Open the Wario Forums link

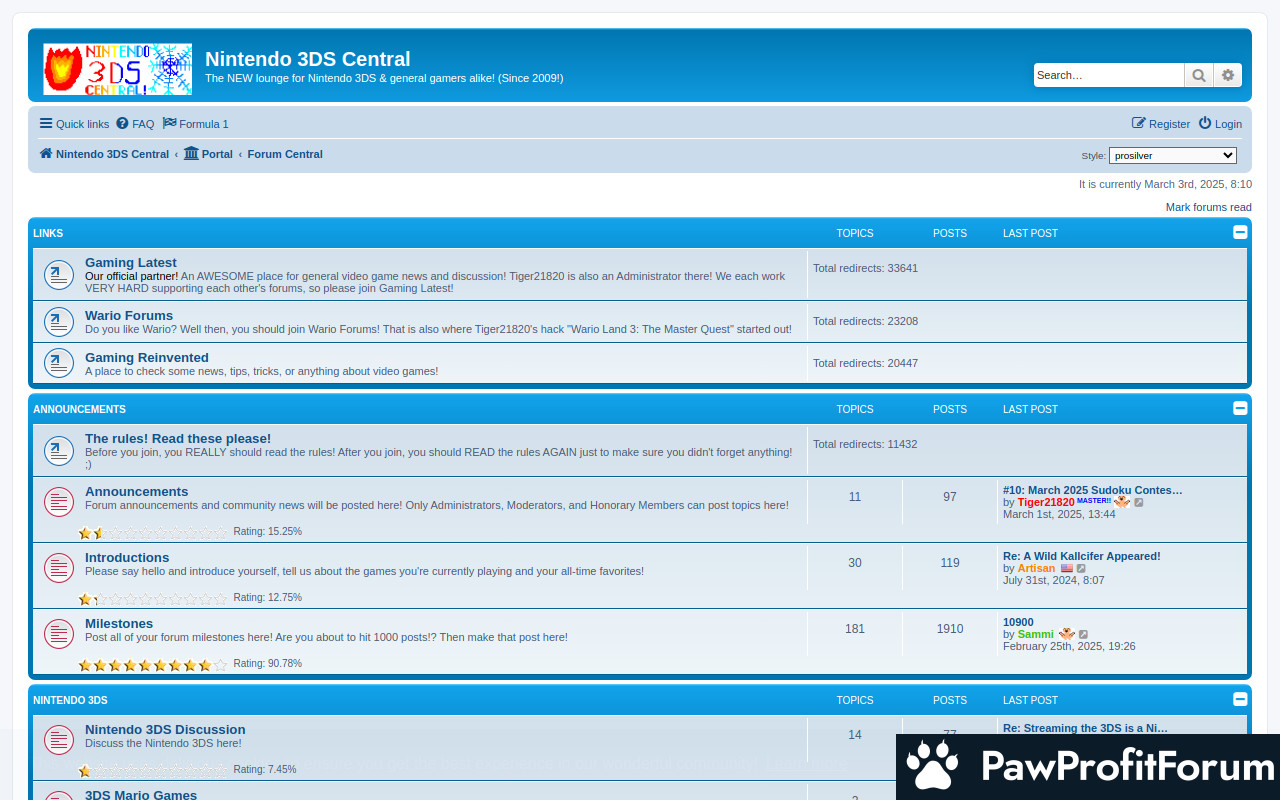tap(129, 316)
